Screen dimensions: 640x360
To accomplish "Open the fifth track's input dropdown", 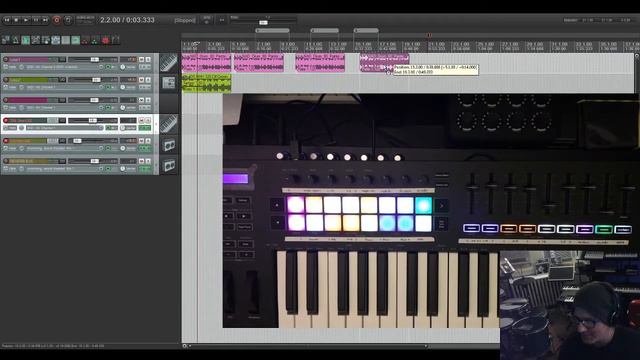I will pyautogui.click(x=64, y=148).
